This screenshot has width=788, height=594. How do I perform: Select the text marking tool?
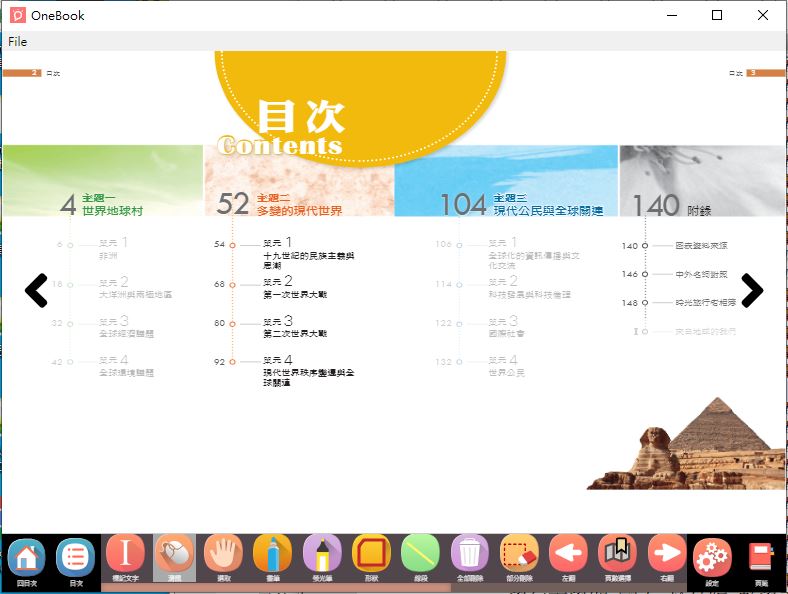pyautogui.click(x=126, y=555)
